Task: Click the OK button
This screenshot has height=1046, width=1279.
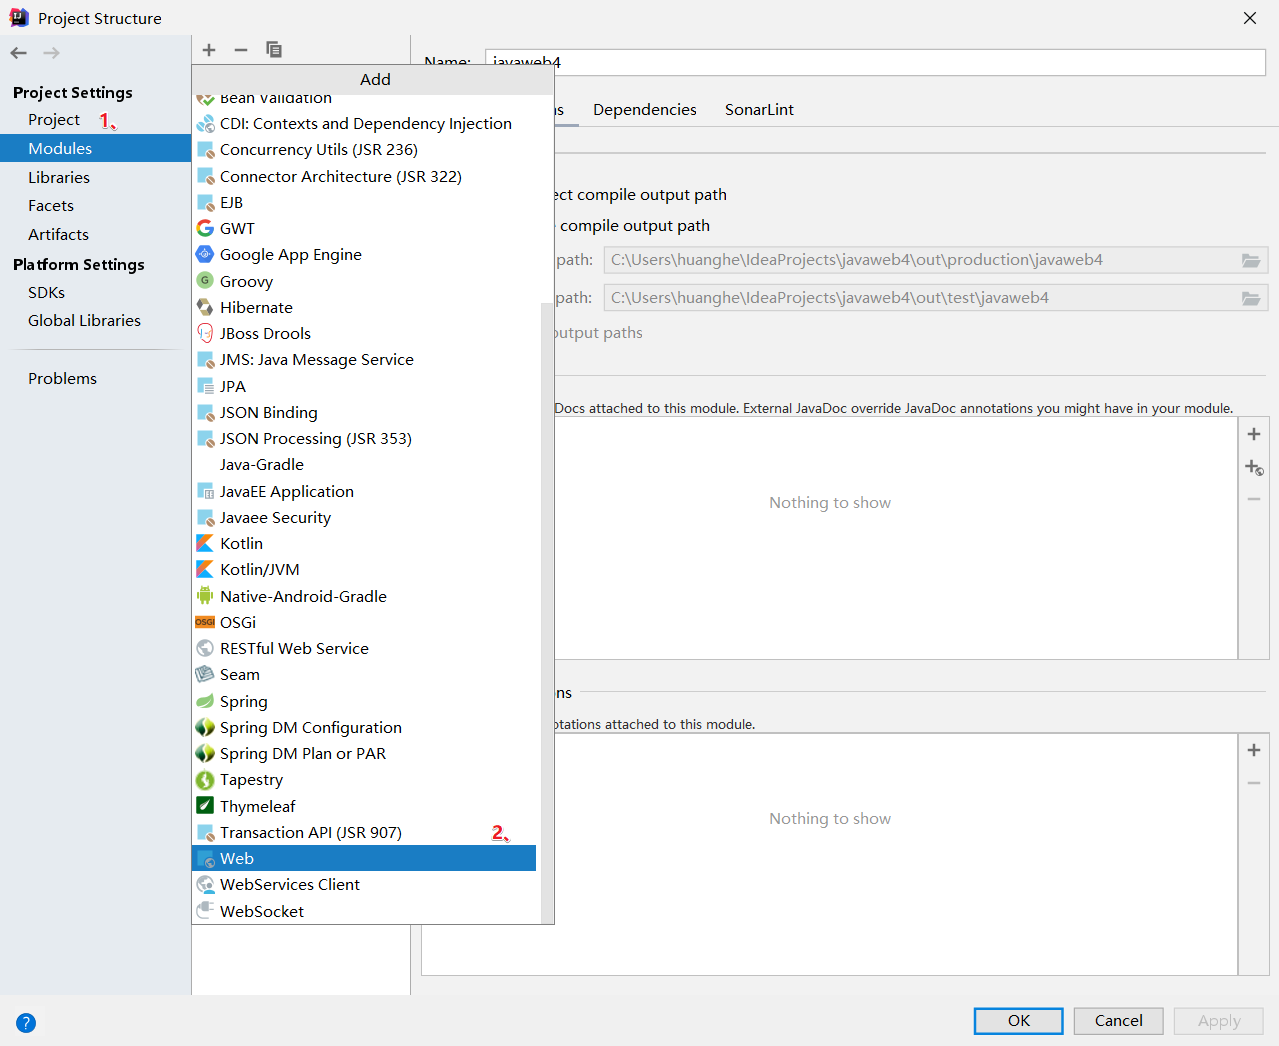Action: click(1019, 1020)
